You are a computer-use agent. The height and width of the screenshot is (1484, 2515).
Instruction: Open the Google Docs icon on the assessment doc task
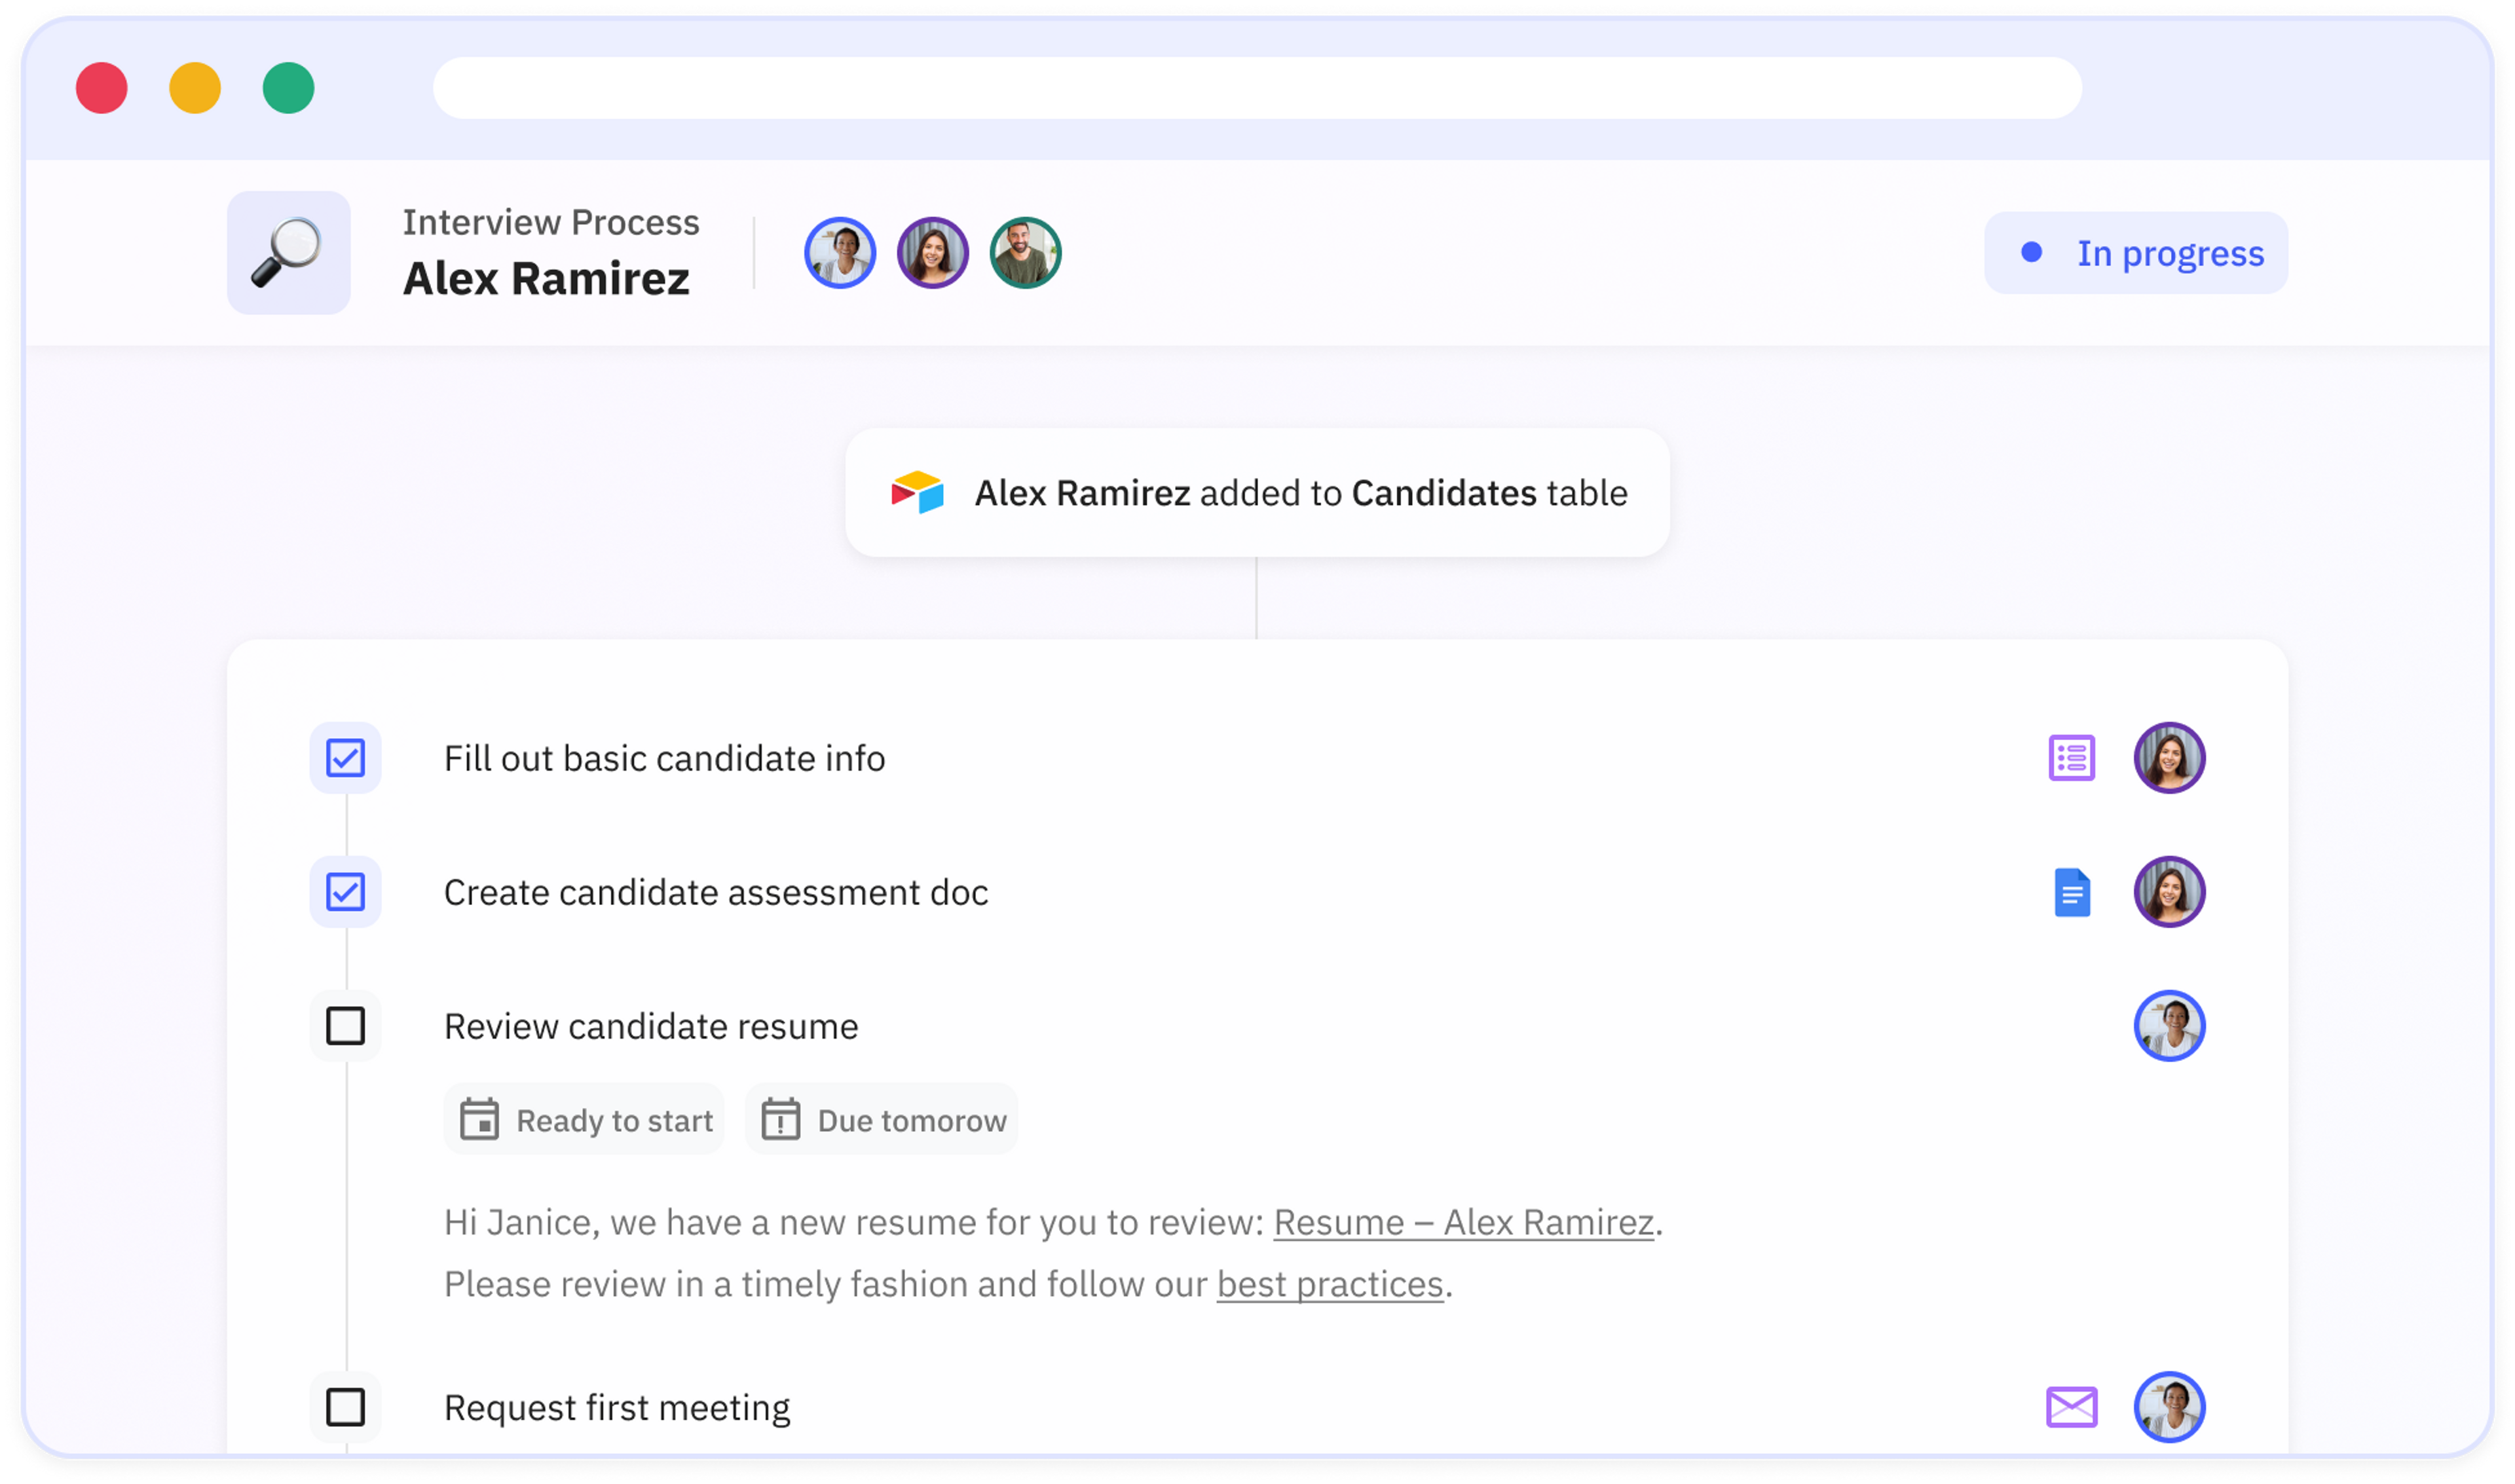(x=2071, y=892)
